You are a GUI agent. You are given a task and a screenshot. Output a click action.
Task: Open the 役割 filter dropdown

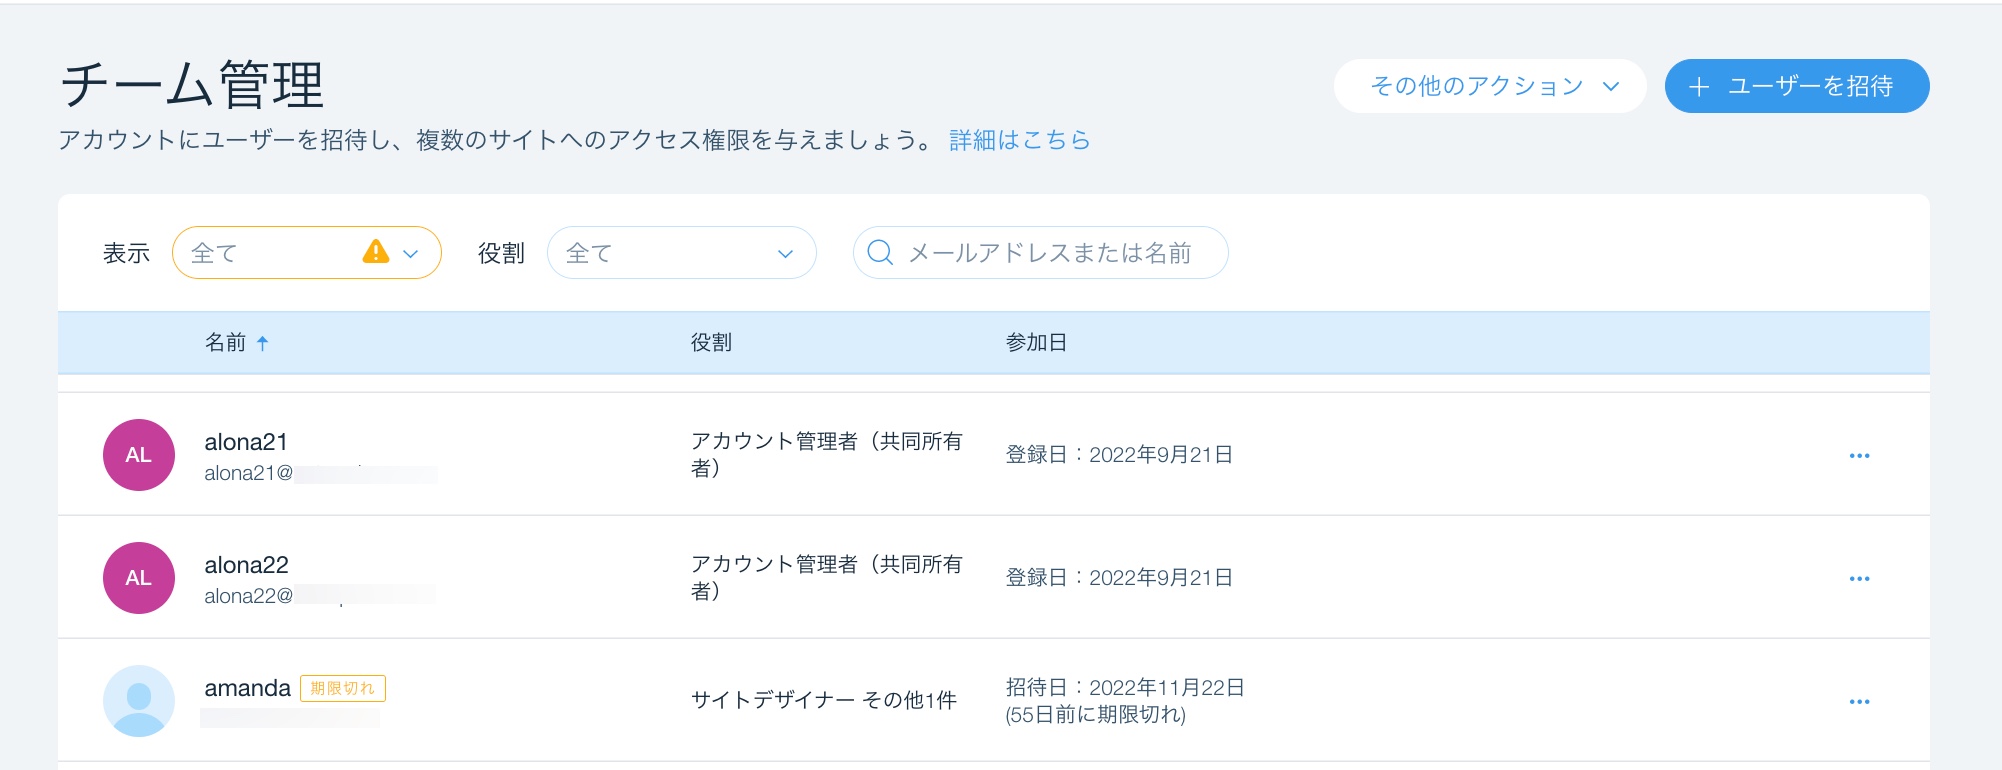pos(682,252)
